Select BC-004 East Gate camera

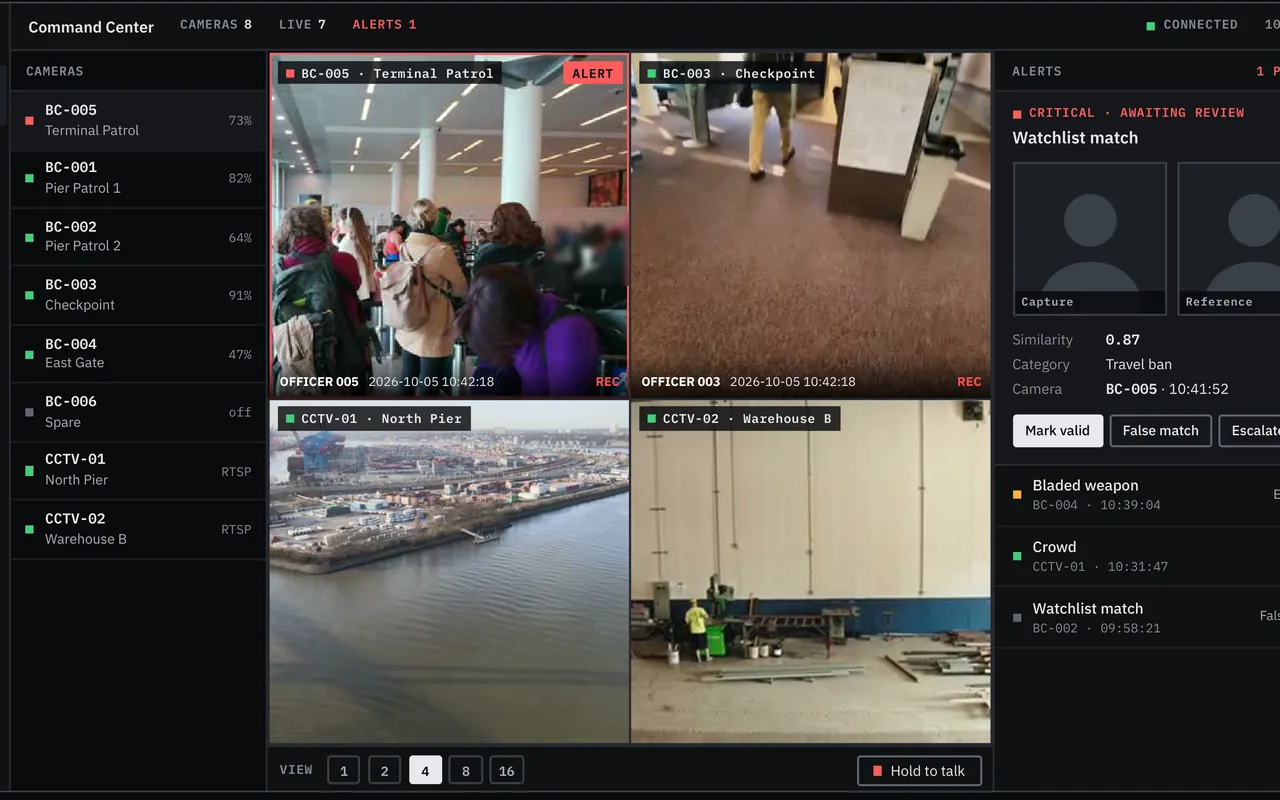pyautogui.click(x=138, y=354)
